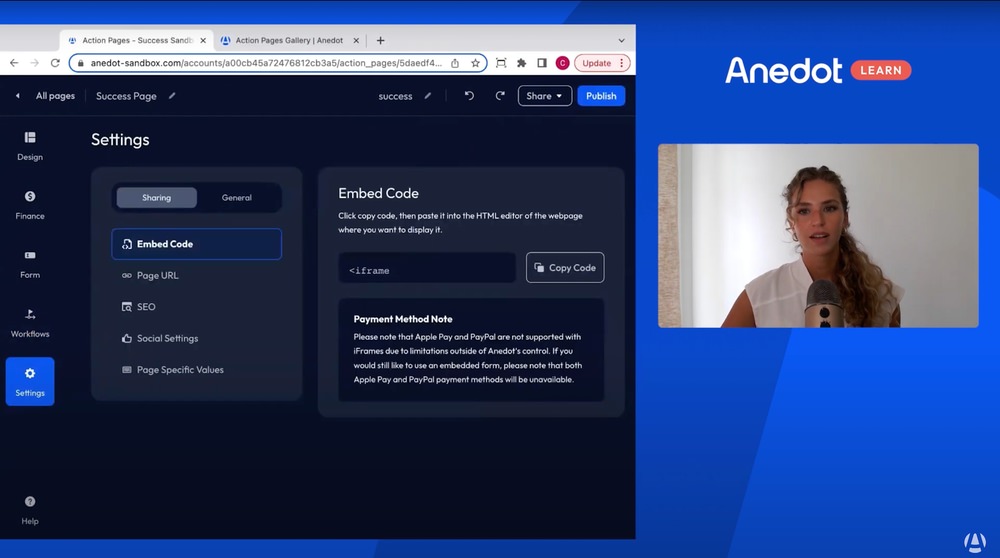Click the iframe embed code field
1000x558 pixels.
coord(427,268)
